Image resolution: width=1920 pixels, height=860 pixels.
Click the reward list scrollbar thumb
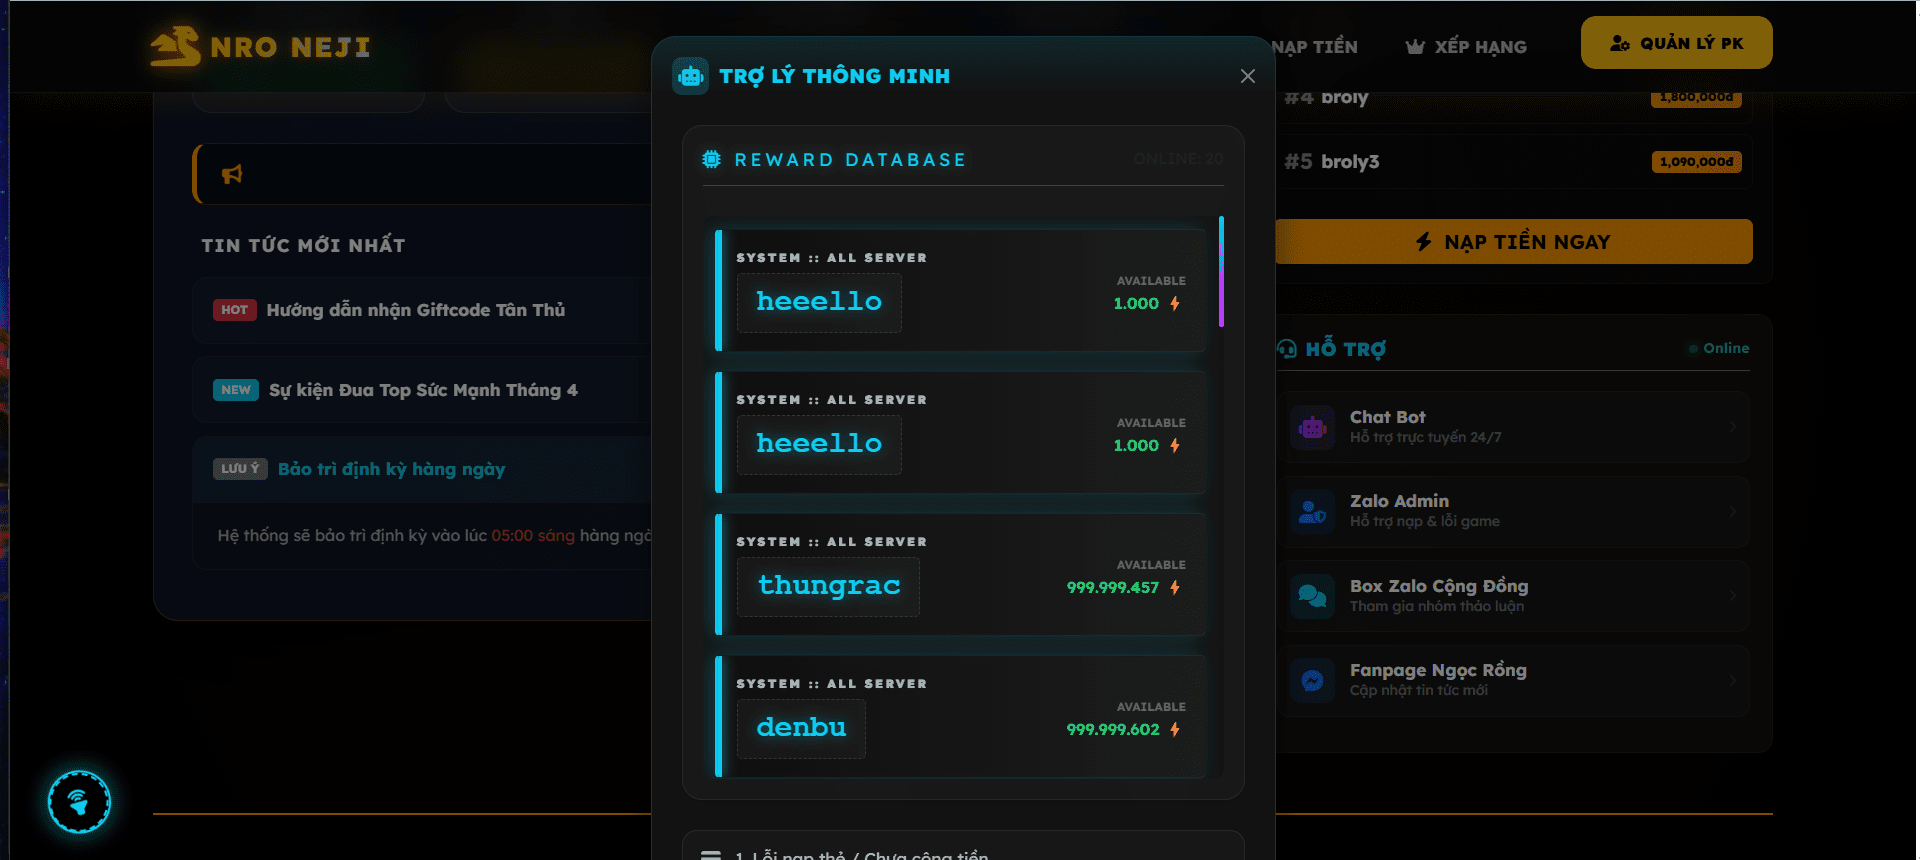click(1221, 272)
